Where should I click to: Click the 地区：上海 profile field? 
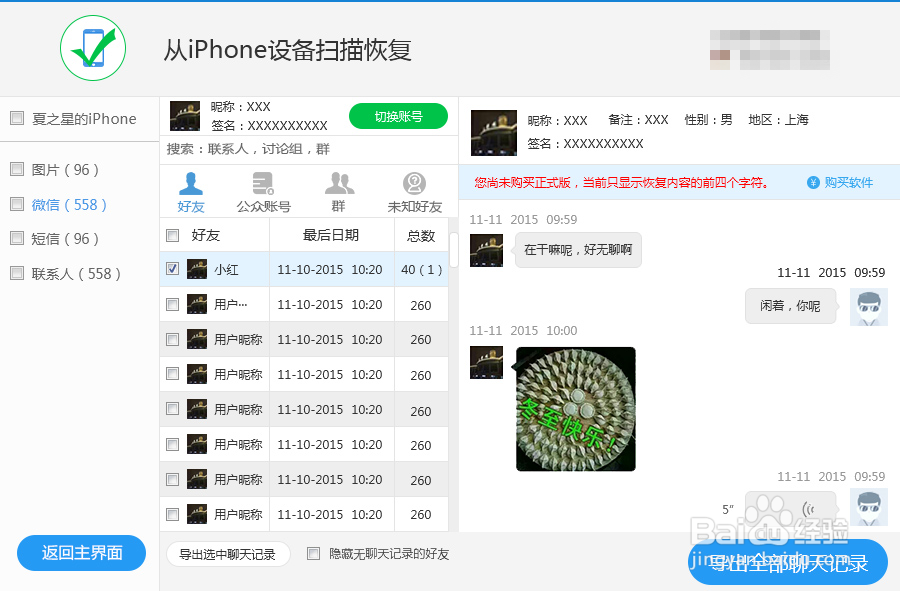(778, 120)
